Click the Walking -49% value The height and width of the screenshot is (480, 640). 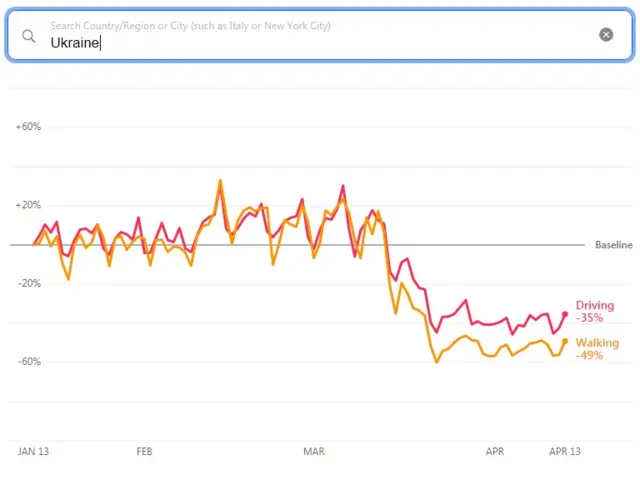tap(590, 355)
